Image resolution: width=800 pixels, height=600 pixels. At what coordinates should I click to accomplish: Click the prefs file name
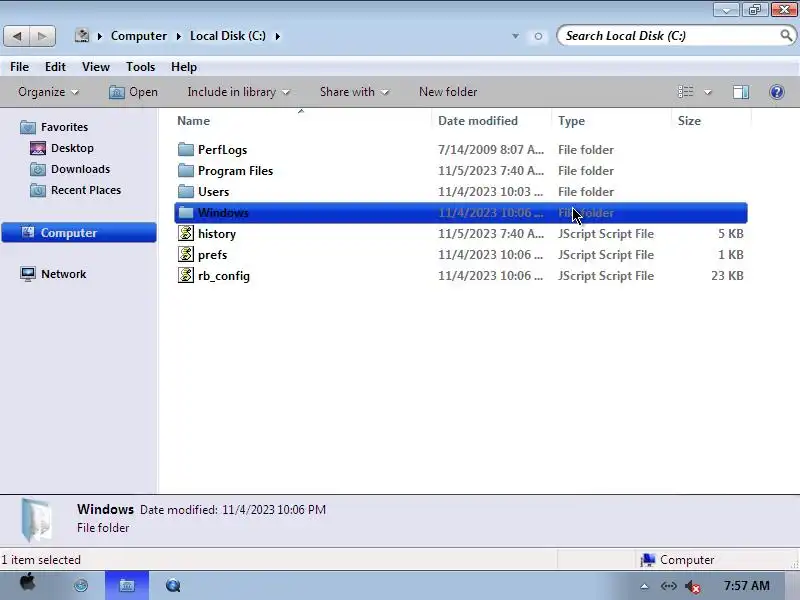click(x=212, y=255)
